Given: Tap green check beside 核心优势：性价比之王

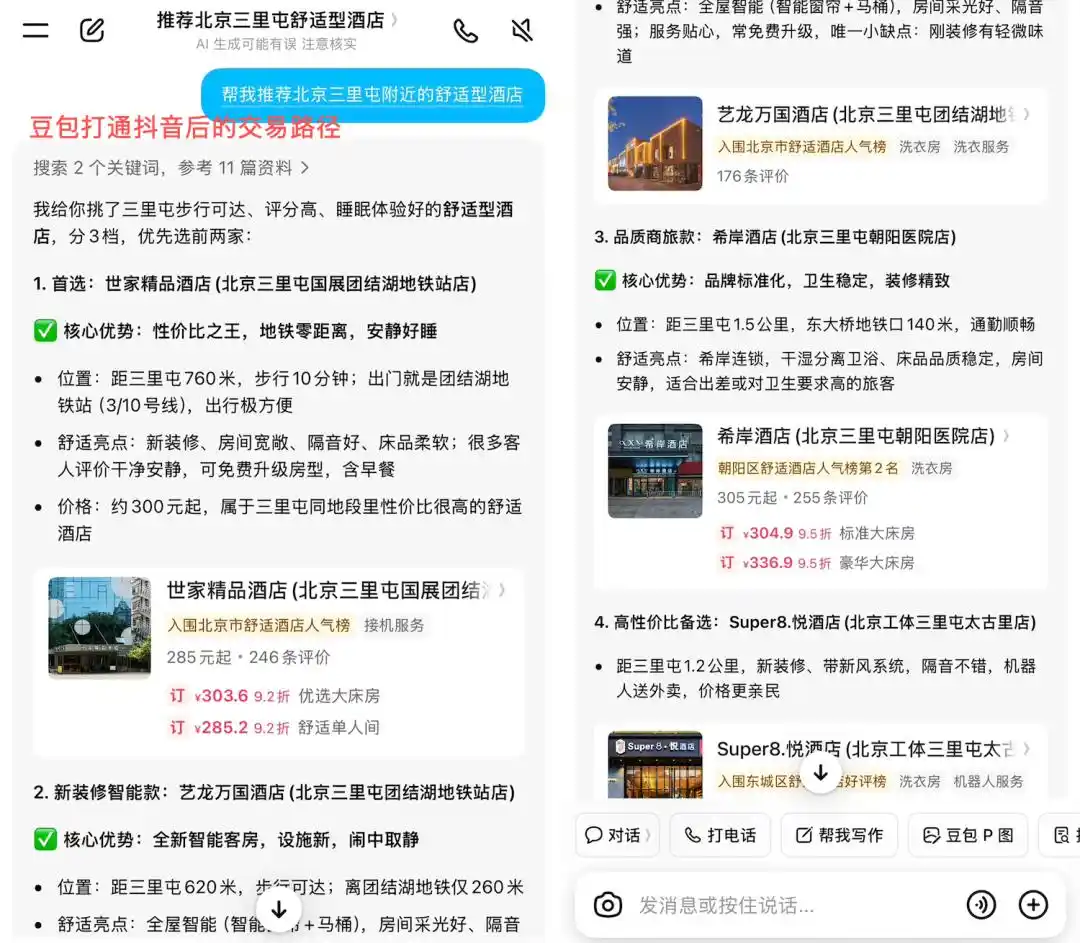Looking at the screenshot, I should 45,331.
